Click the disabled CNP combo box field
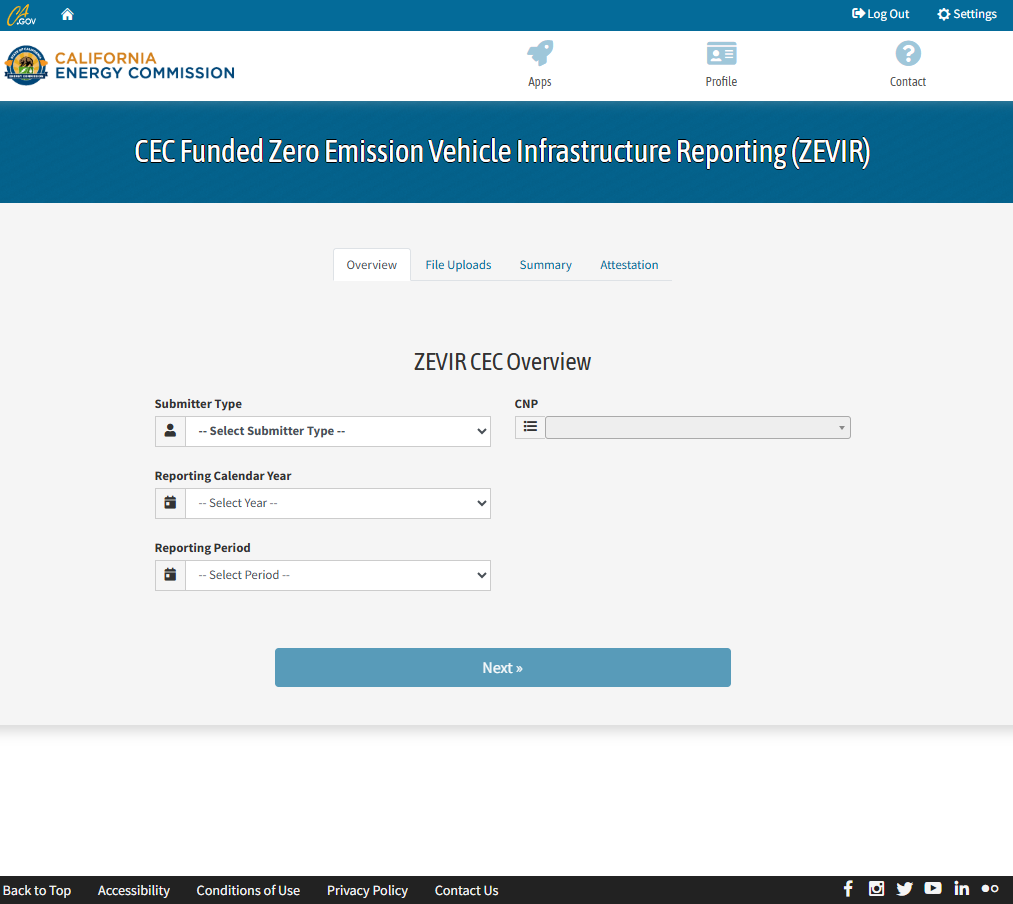 click(x=697, y=427)
